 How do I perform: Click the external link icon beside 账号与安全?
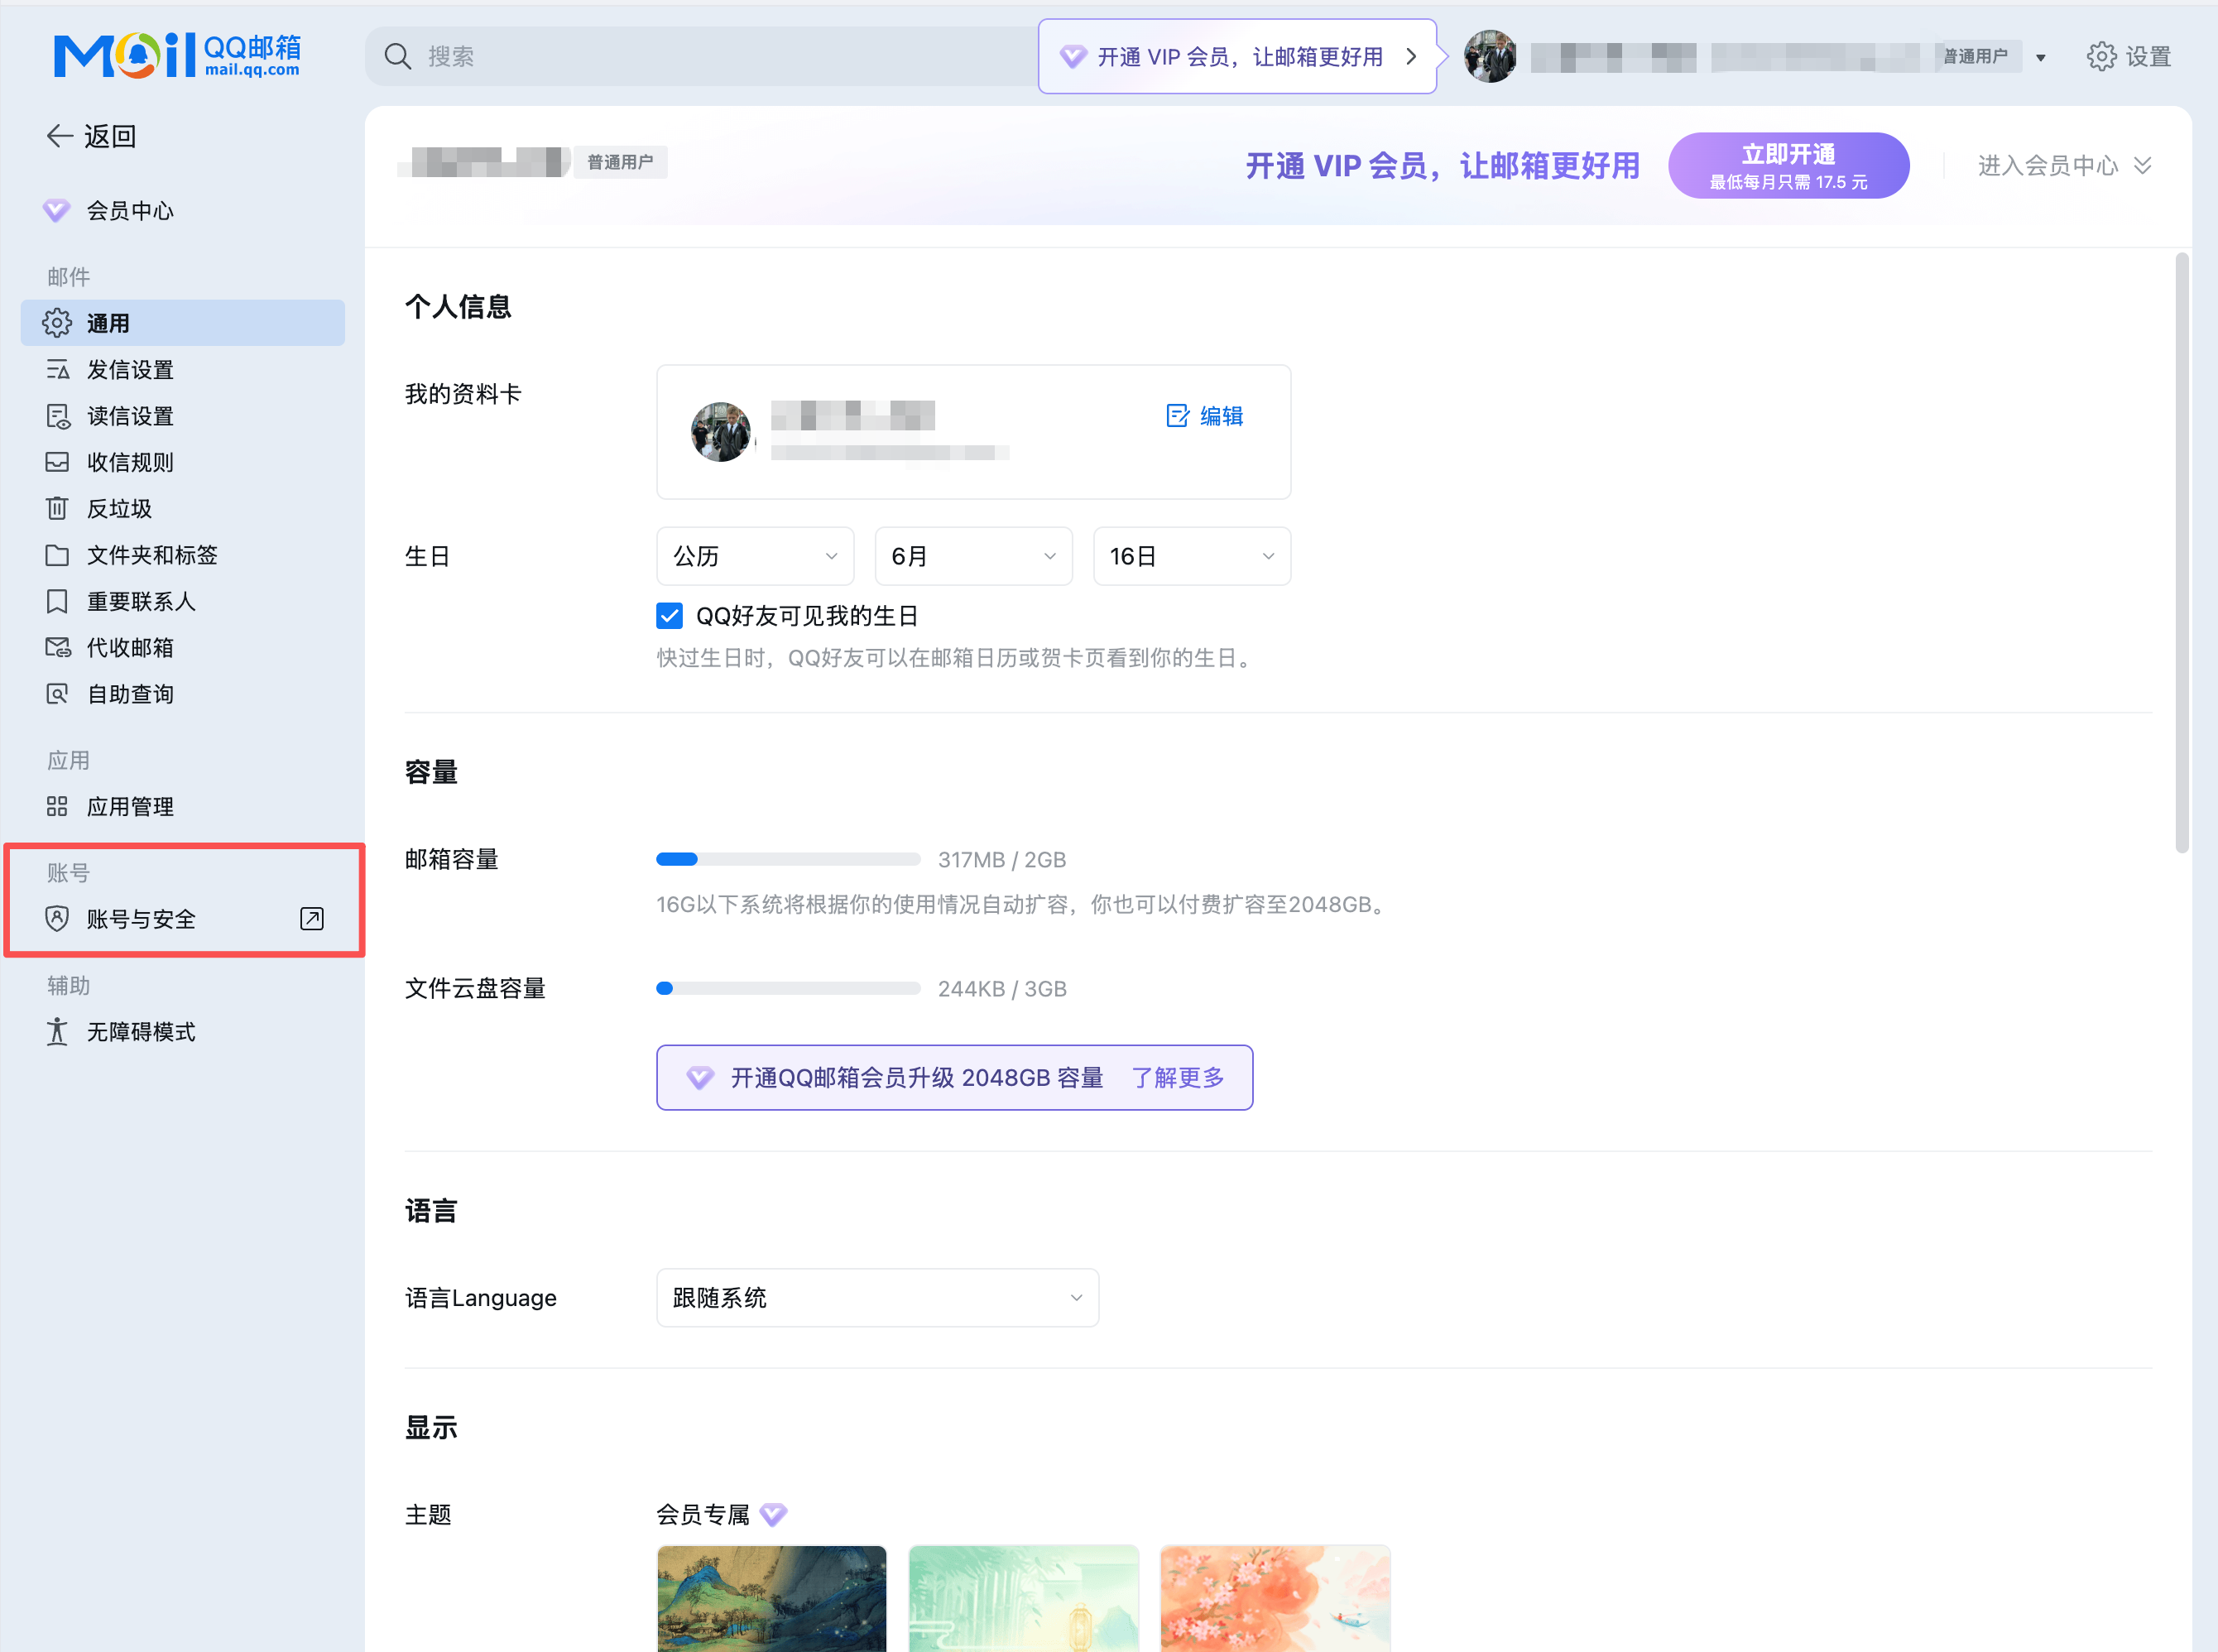click(x=312, y=918)
